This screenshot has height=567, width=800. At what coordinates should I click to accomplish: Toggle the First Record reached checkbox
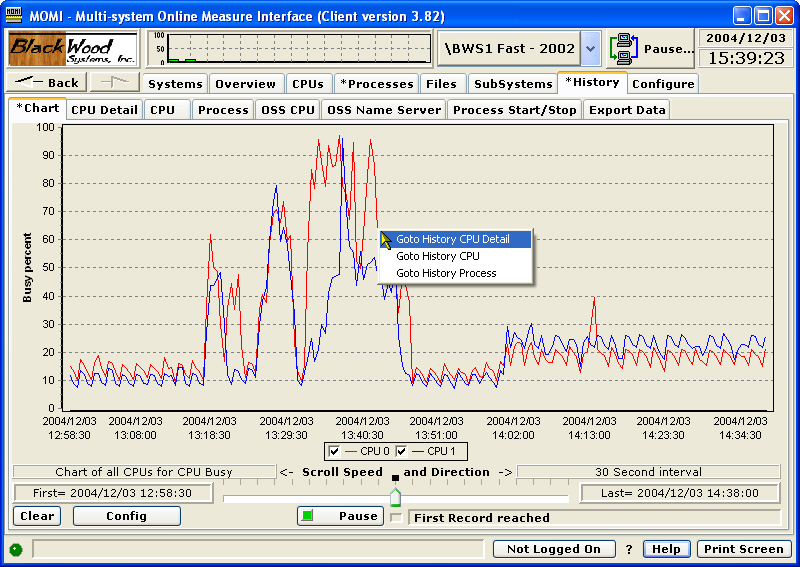coord(397,517)
